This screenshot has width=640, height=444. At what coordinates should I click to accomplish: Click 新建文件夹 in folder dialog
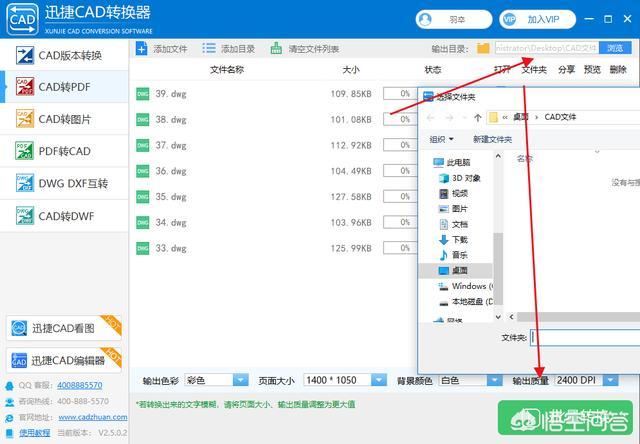492,139
